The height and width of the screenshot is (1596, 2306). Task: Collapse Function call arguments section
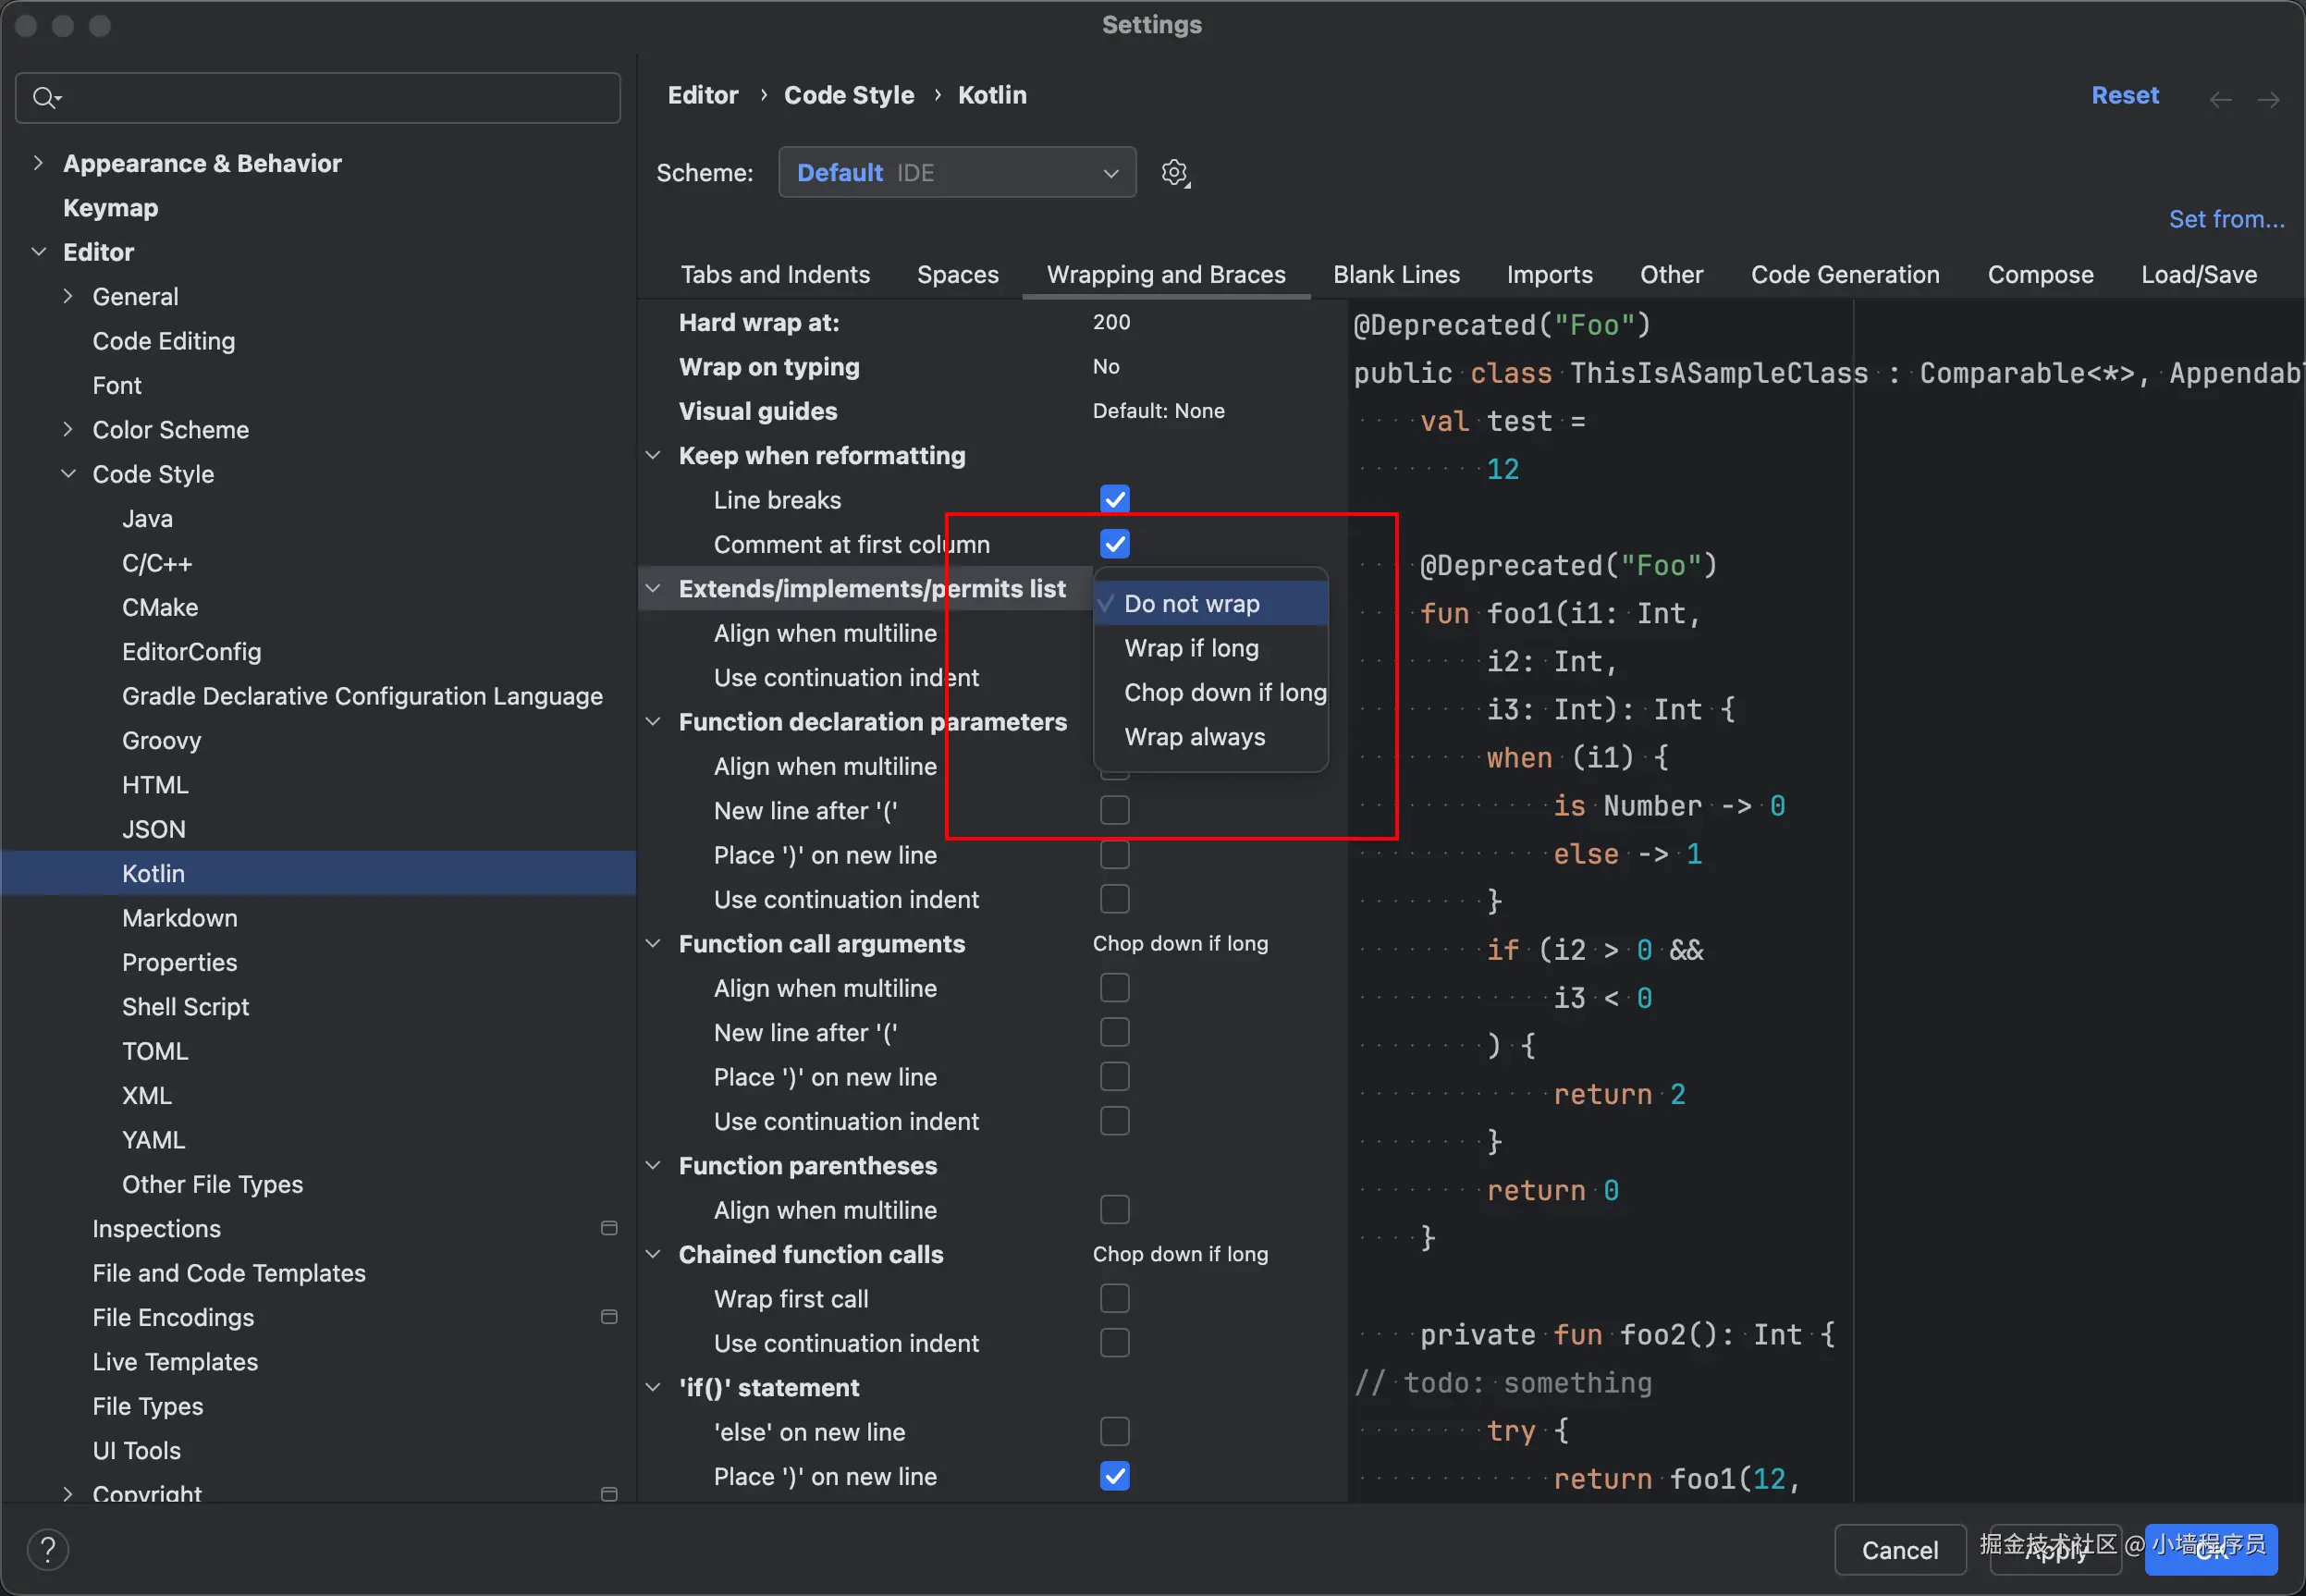point(653,943)
